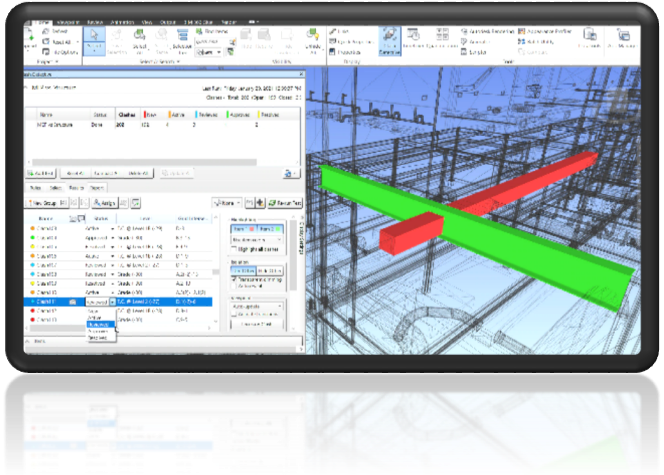Toggle the Highlight all clashes checkbox
Image resolution: width=664 pixels, height=475 pixels.
click(x=234, y=249)
